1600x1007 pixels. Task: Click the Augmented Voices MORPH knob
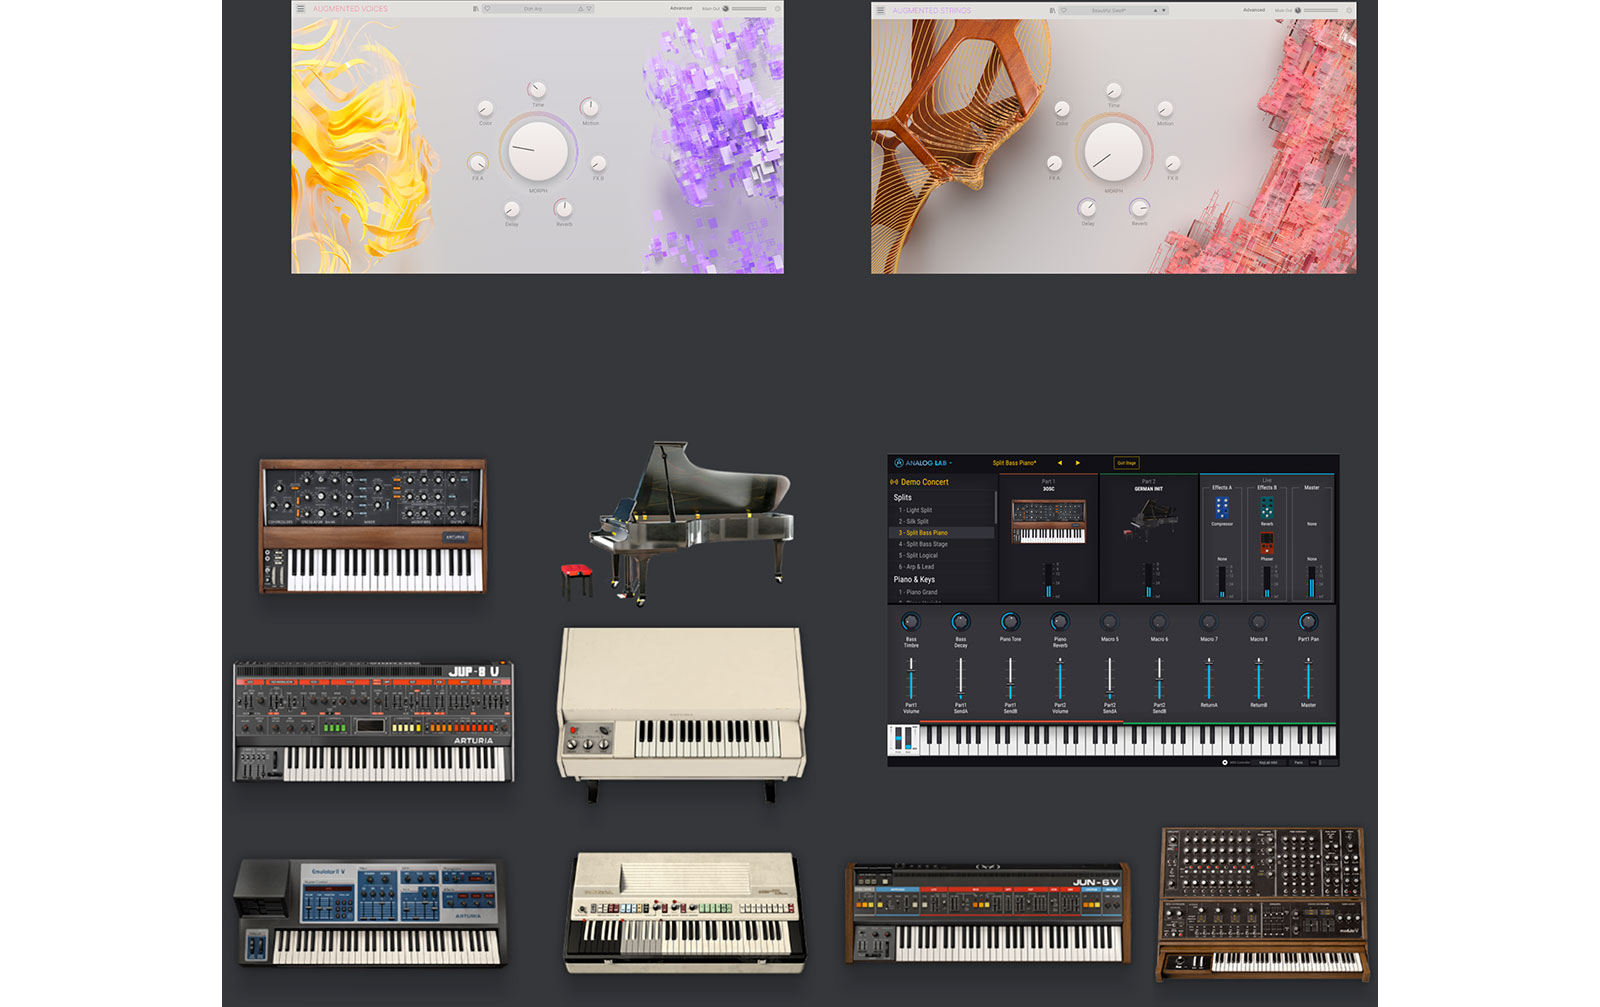(538, 150)
